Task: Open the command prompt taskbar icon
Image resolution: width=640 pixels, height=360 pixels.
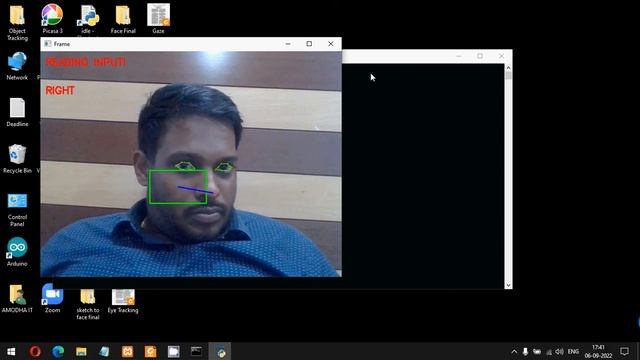Action: pyautogui.click(x=196, y=351)
